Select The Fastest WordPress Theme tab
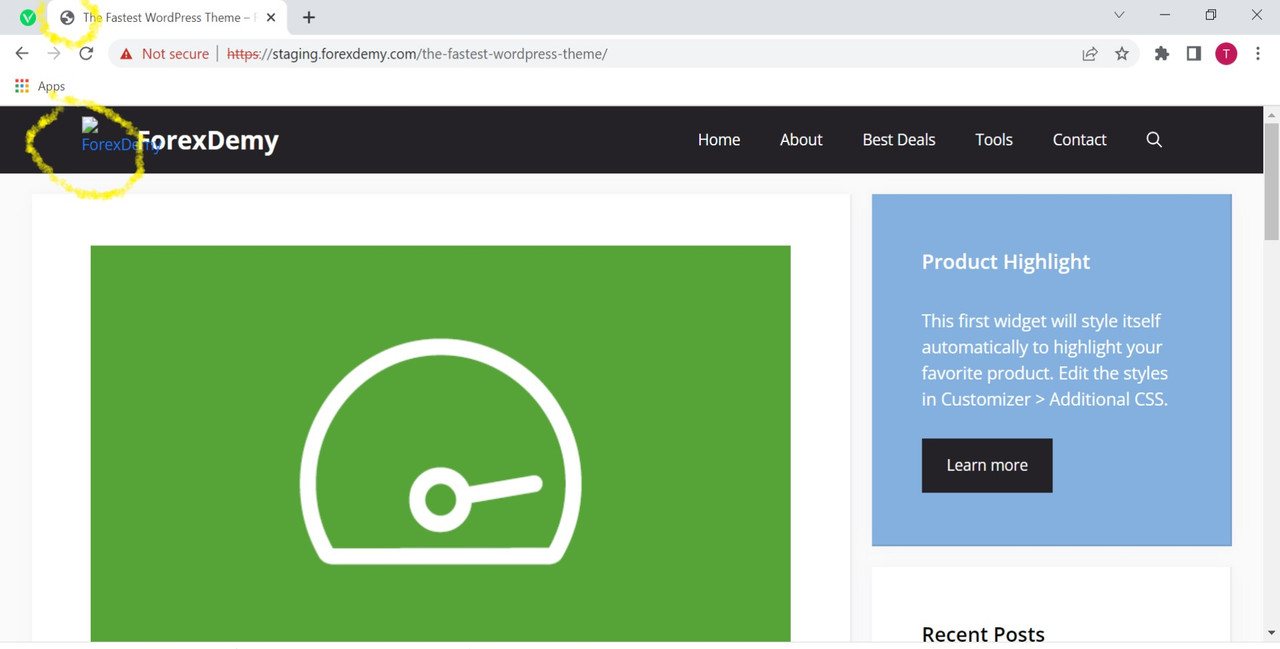Screen dimensions: 1280x649 [x=168, y=17]
